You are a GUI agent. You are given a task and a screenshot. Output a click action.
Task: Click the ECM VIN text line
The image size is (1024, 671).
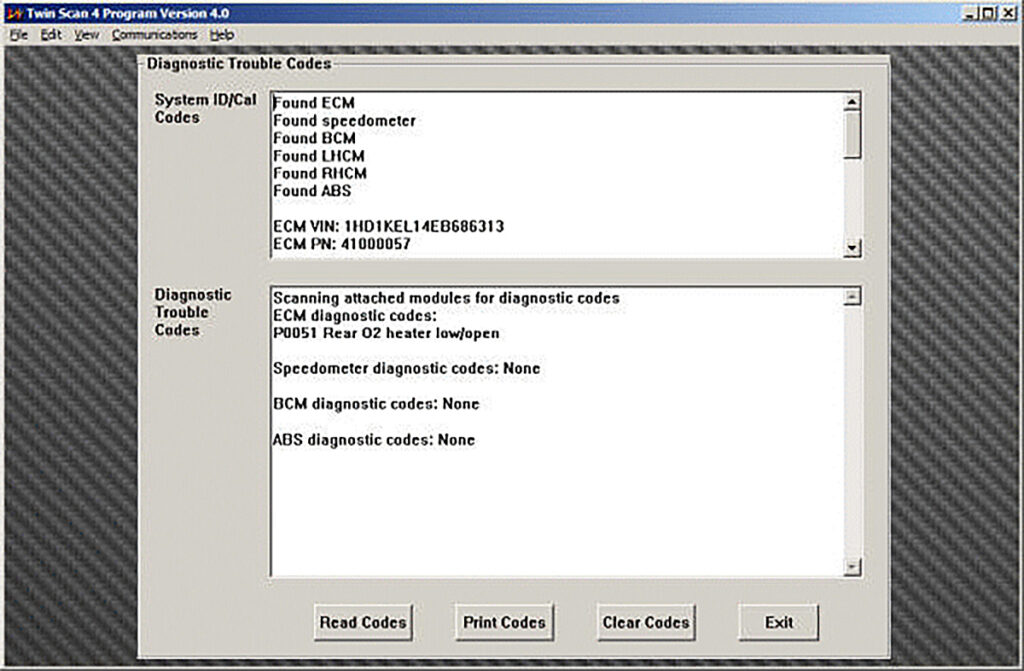[389, 226]
